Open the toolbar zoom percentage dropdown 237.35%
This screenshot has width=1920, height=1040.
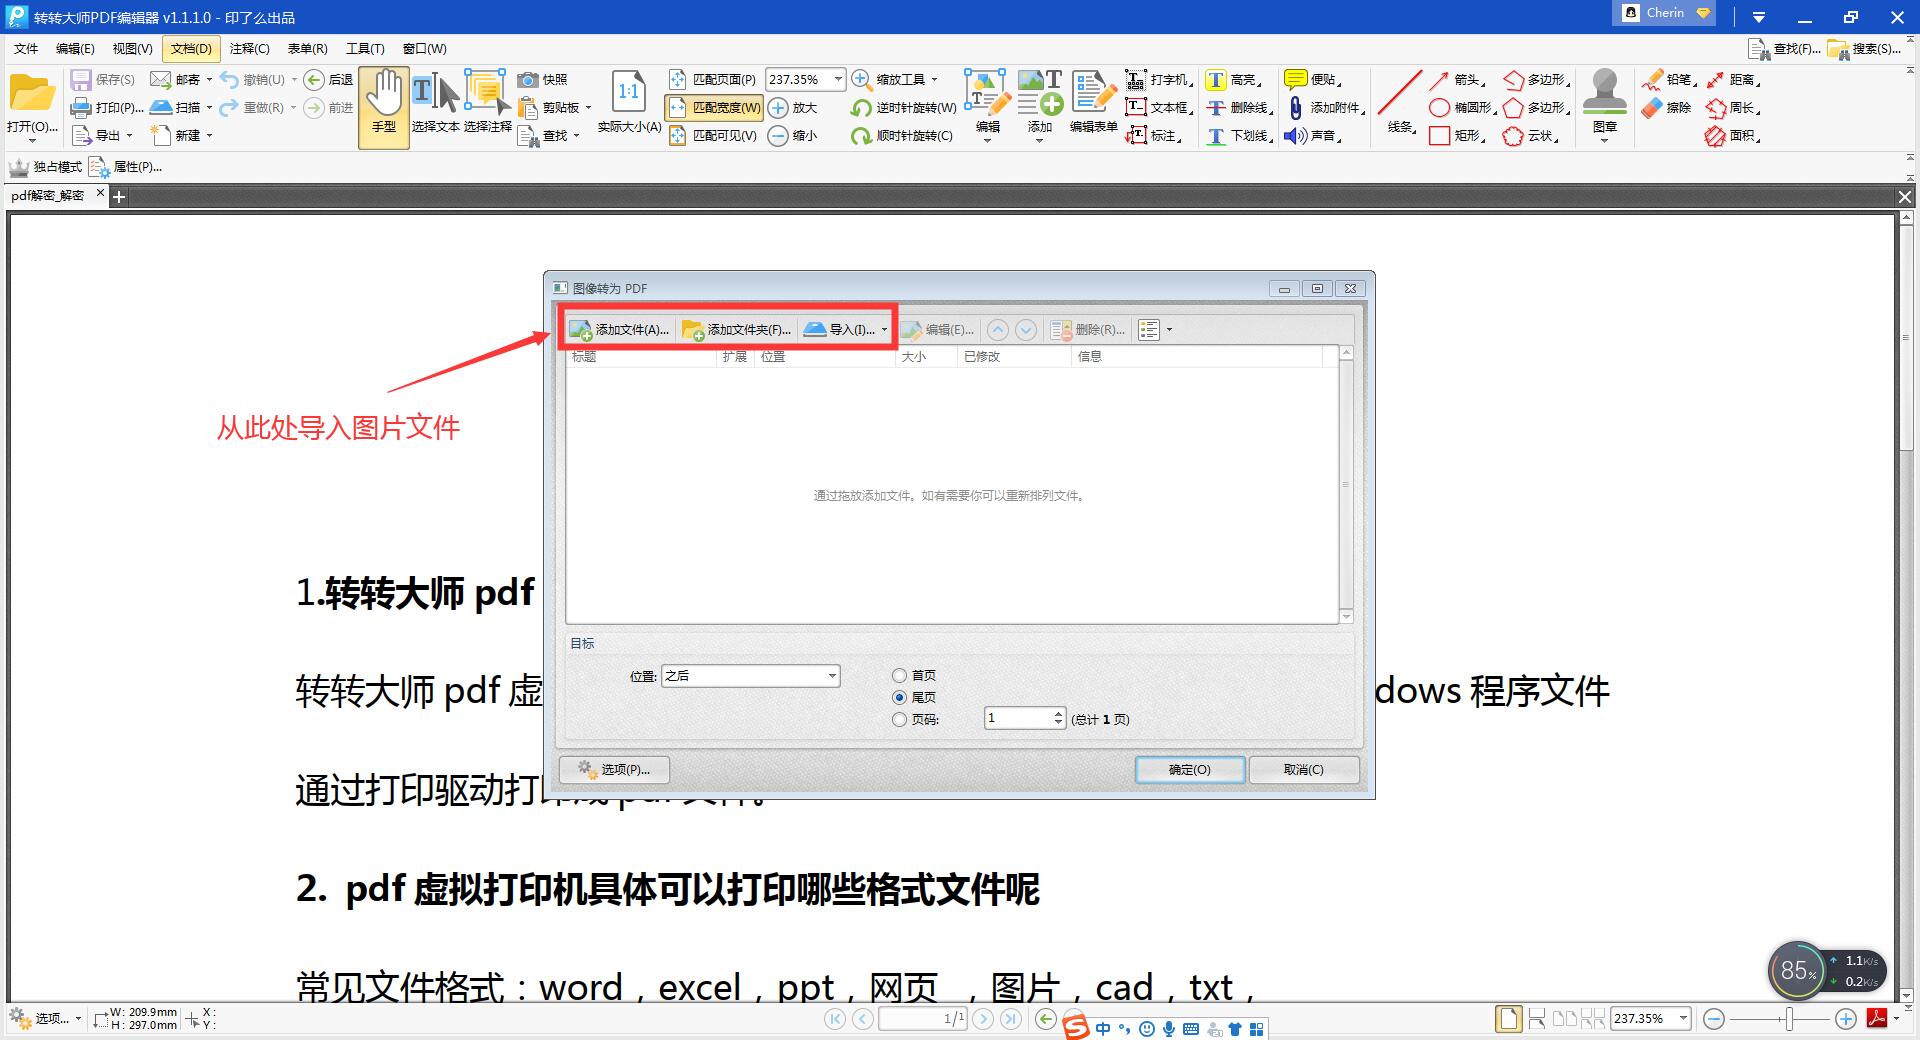(x=838, y=79)
